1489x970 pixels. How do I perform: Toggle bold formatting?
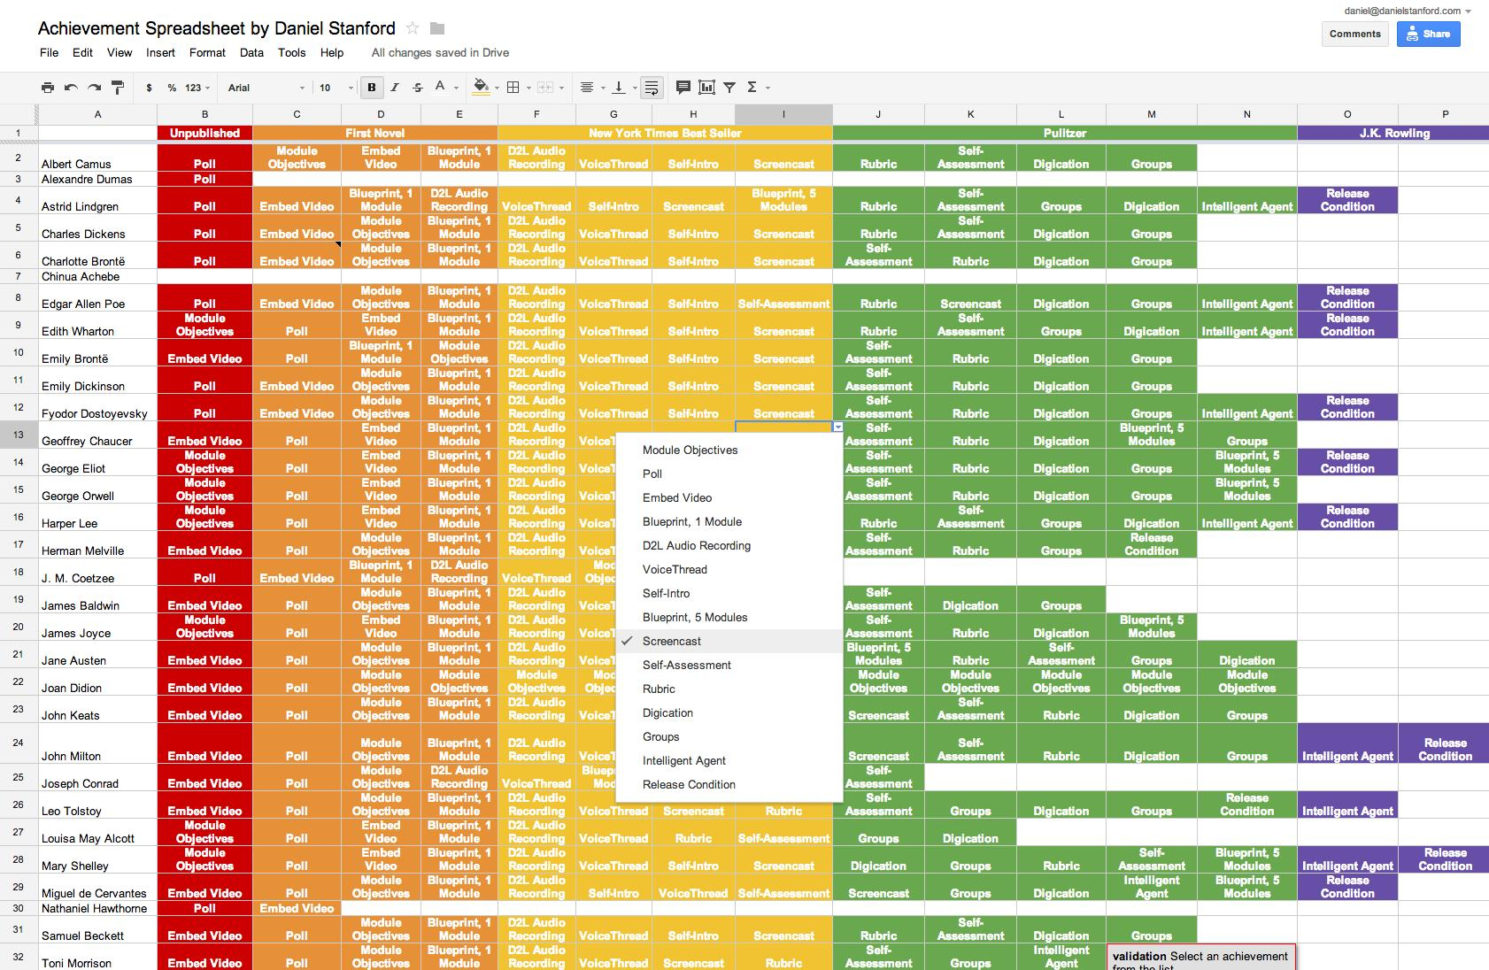[370, 87]
